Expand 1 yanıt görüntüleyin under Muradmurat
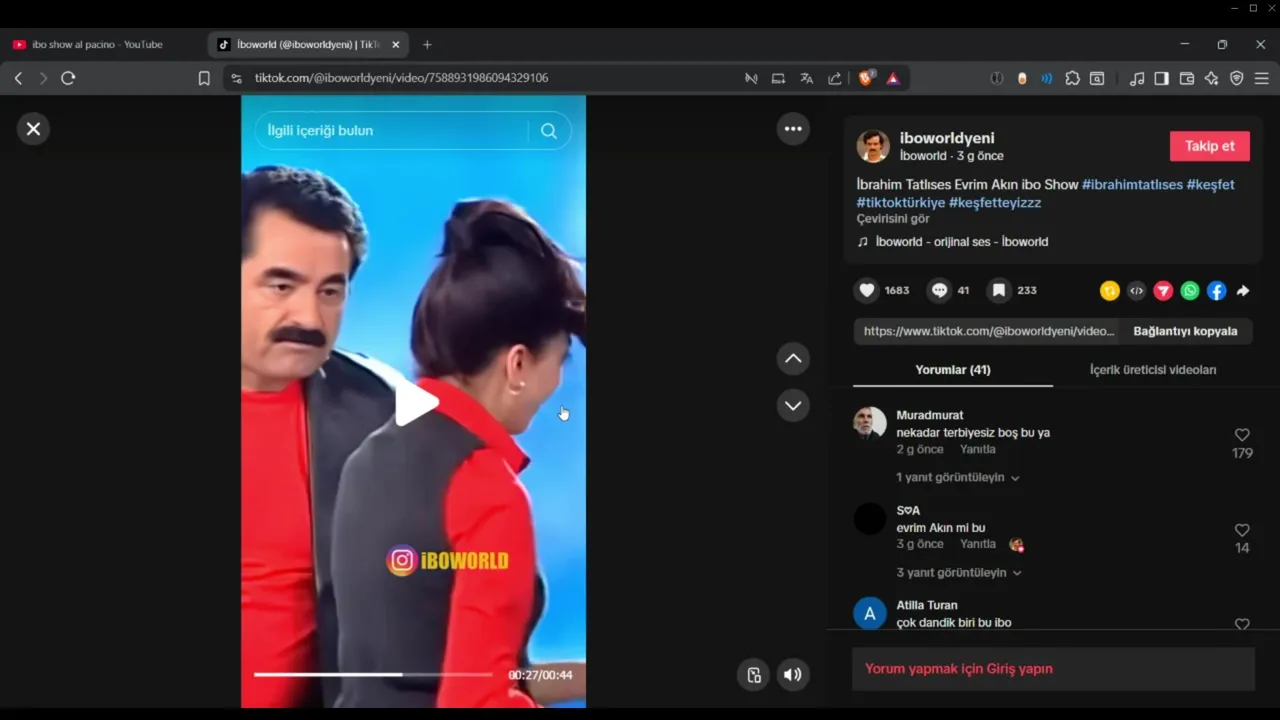Screen dimensions: 1280x720 pos(957,478)
